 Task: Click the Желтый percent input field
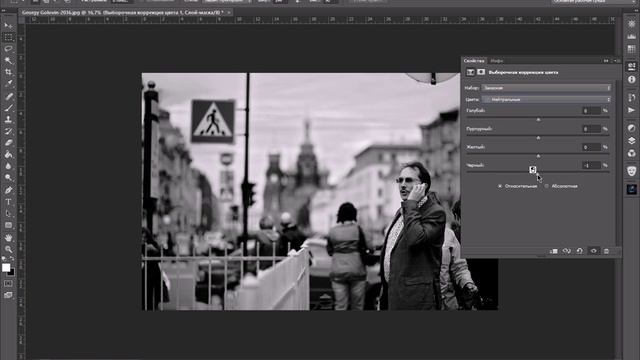[x=591, y=147]
